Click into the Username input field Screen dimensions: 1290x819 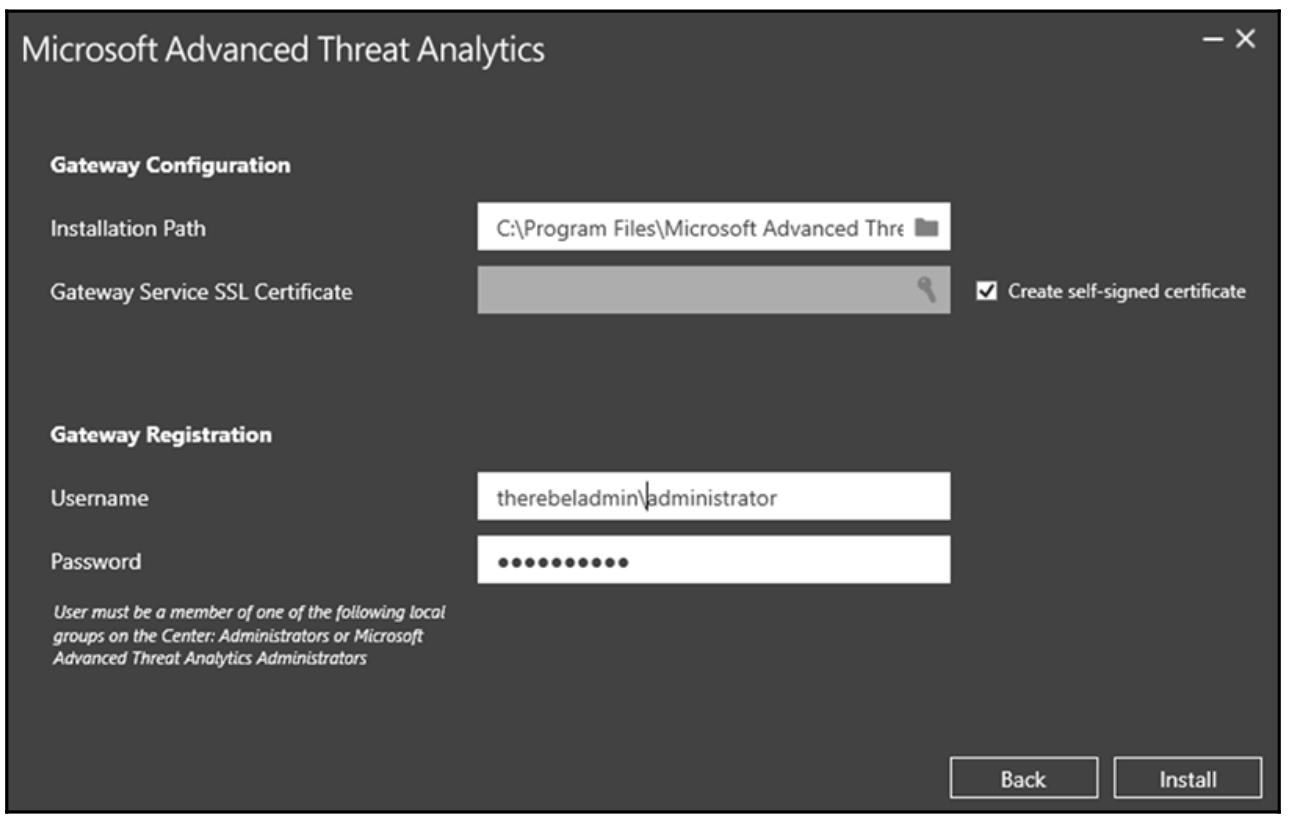712,497
